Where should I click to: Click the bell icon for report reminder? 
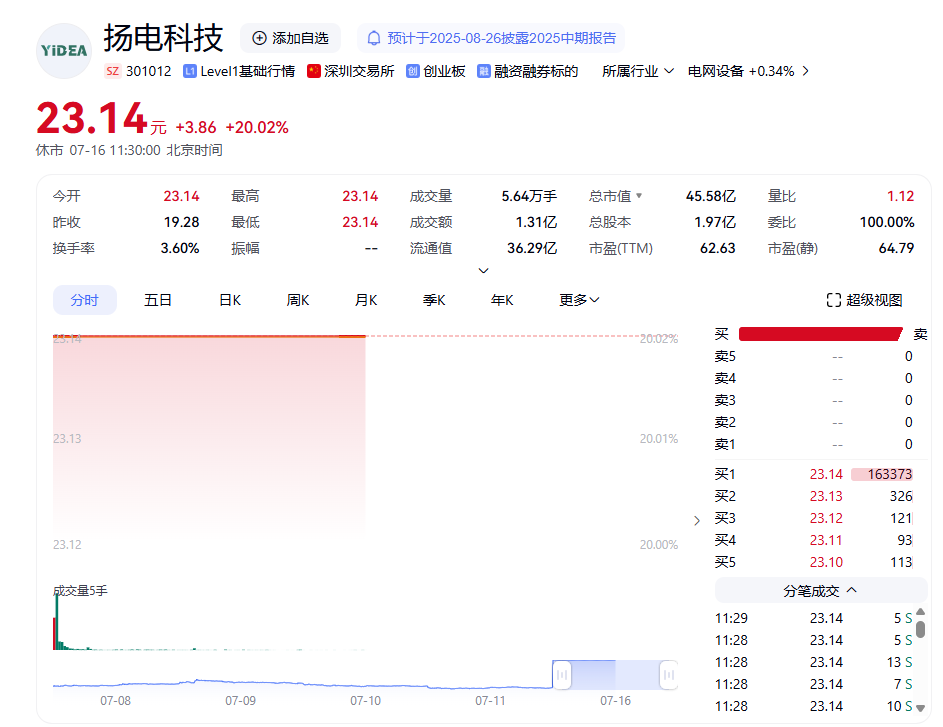374,38
